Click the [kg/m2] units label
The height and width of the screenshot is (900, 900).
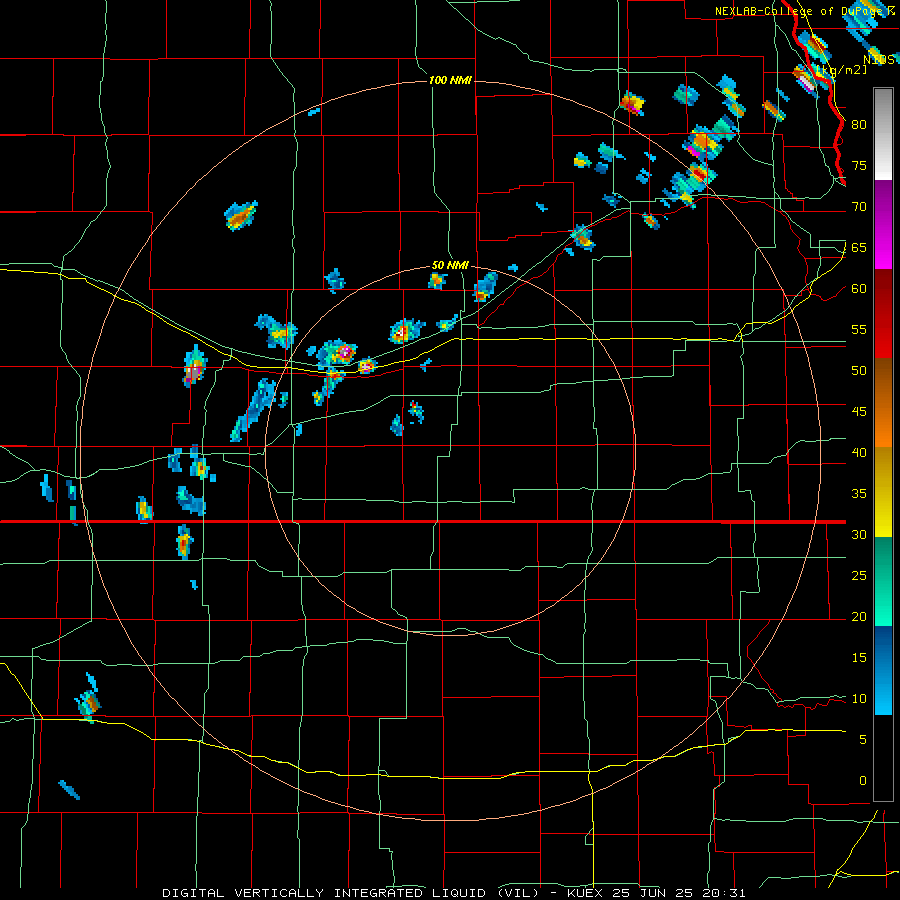pyautogui.click(x=841, y=69)
